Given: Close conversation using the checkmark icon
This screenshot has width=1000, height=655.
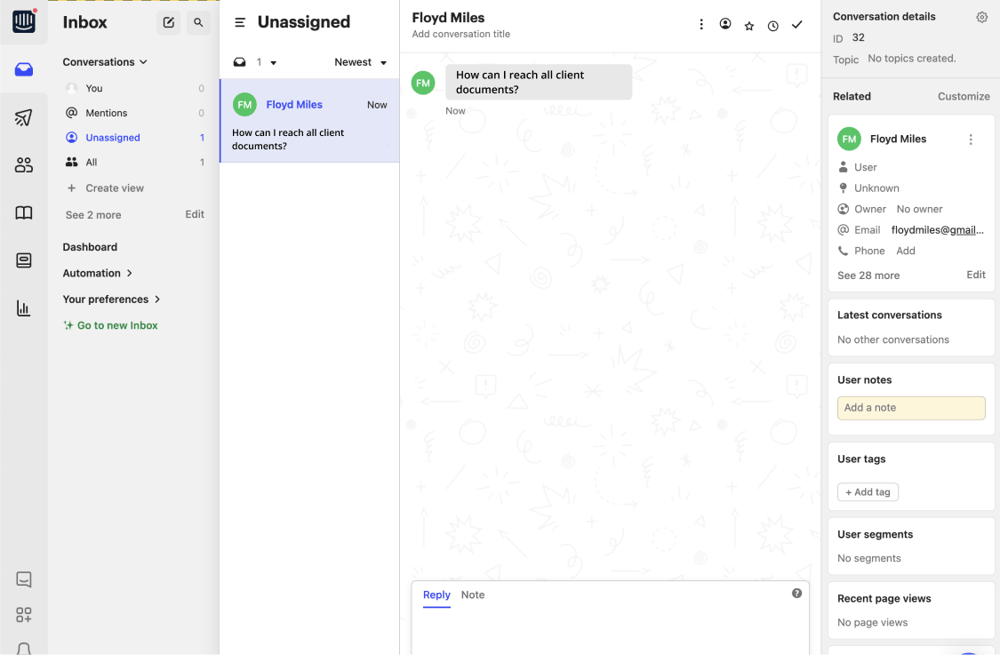Looking at the screenshot, I should [x=797, y=25].
